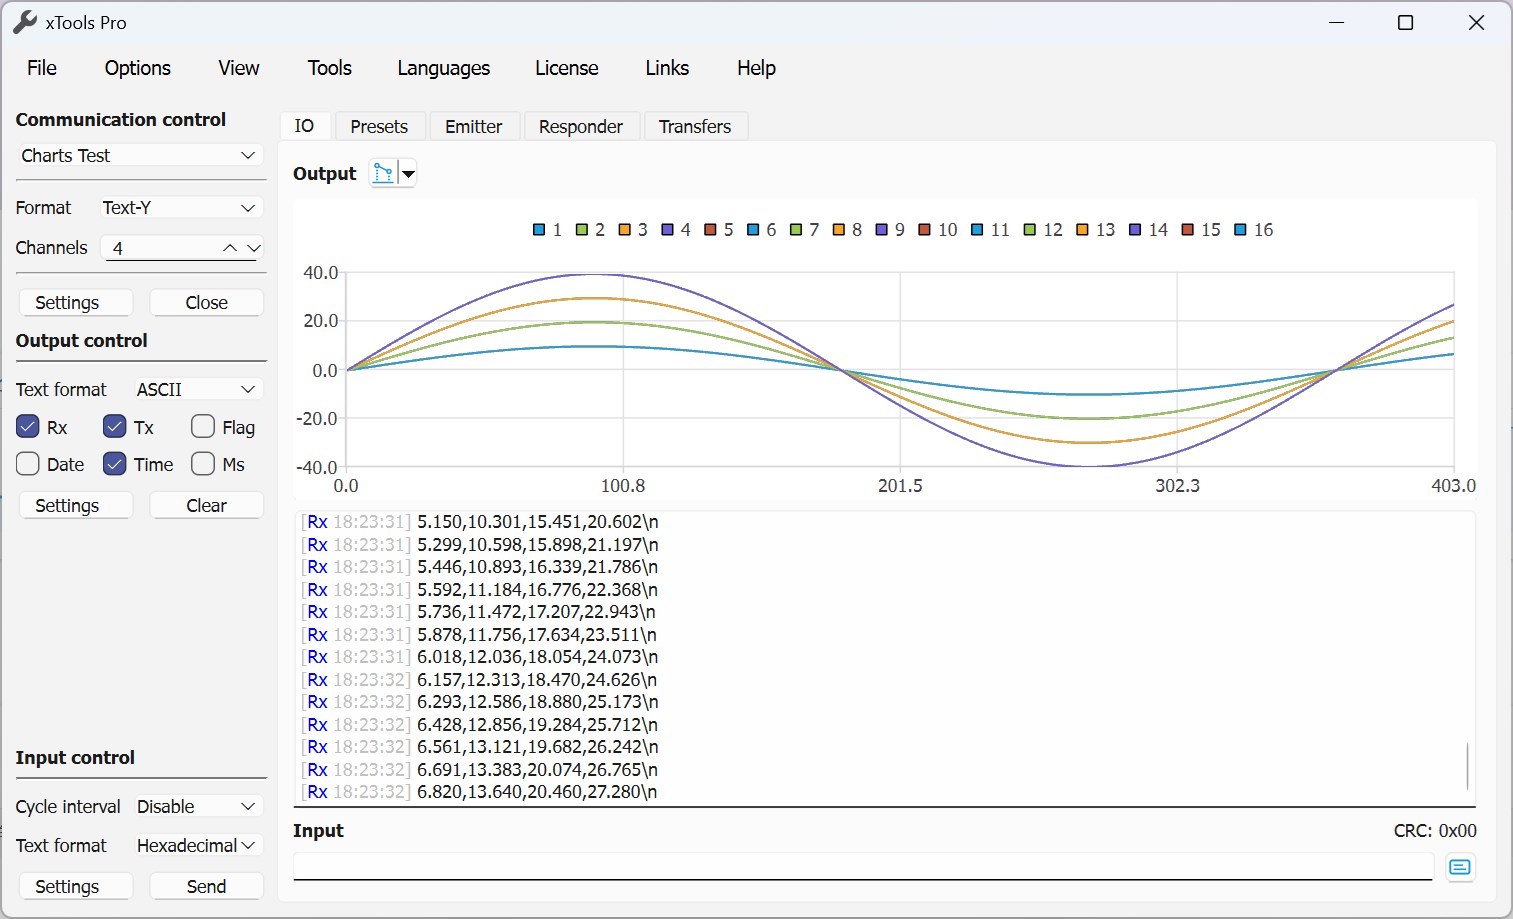This screenshot has height=919, width=1513.
Task: Switch to the Emitter tab
Action: tap(473, 127)
